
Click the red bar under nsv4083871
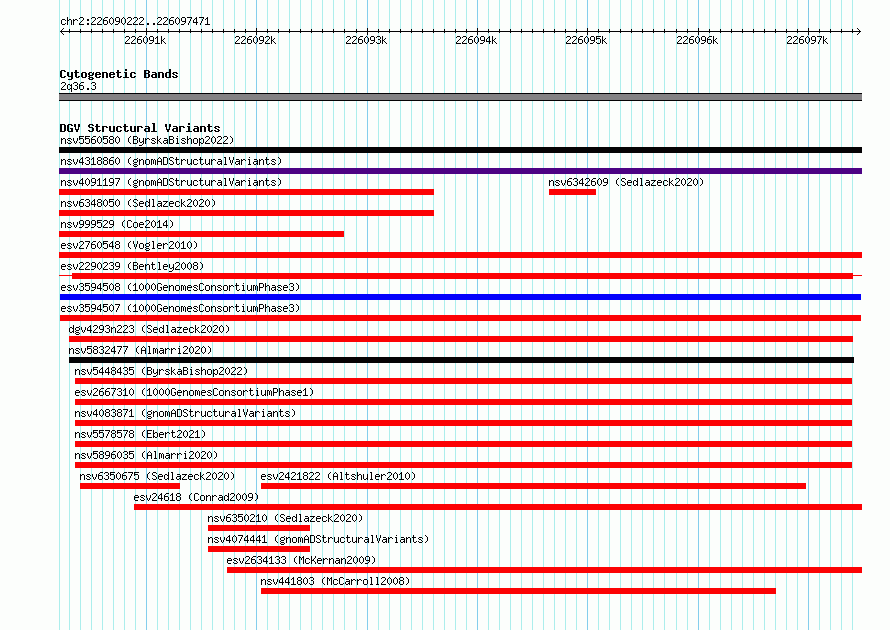click(x=463, y=423)
